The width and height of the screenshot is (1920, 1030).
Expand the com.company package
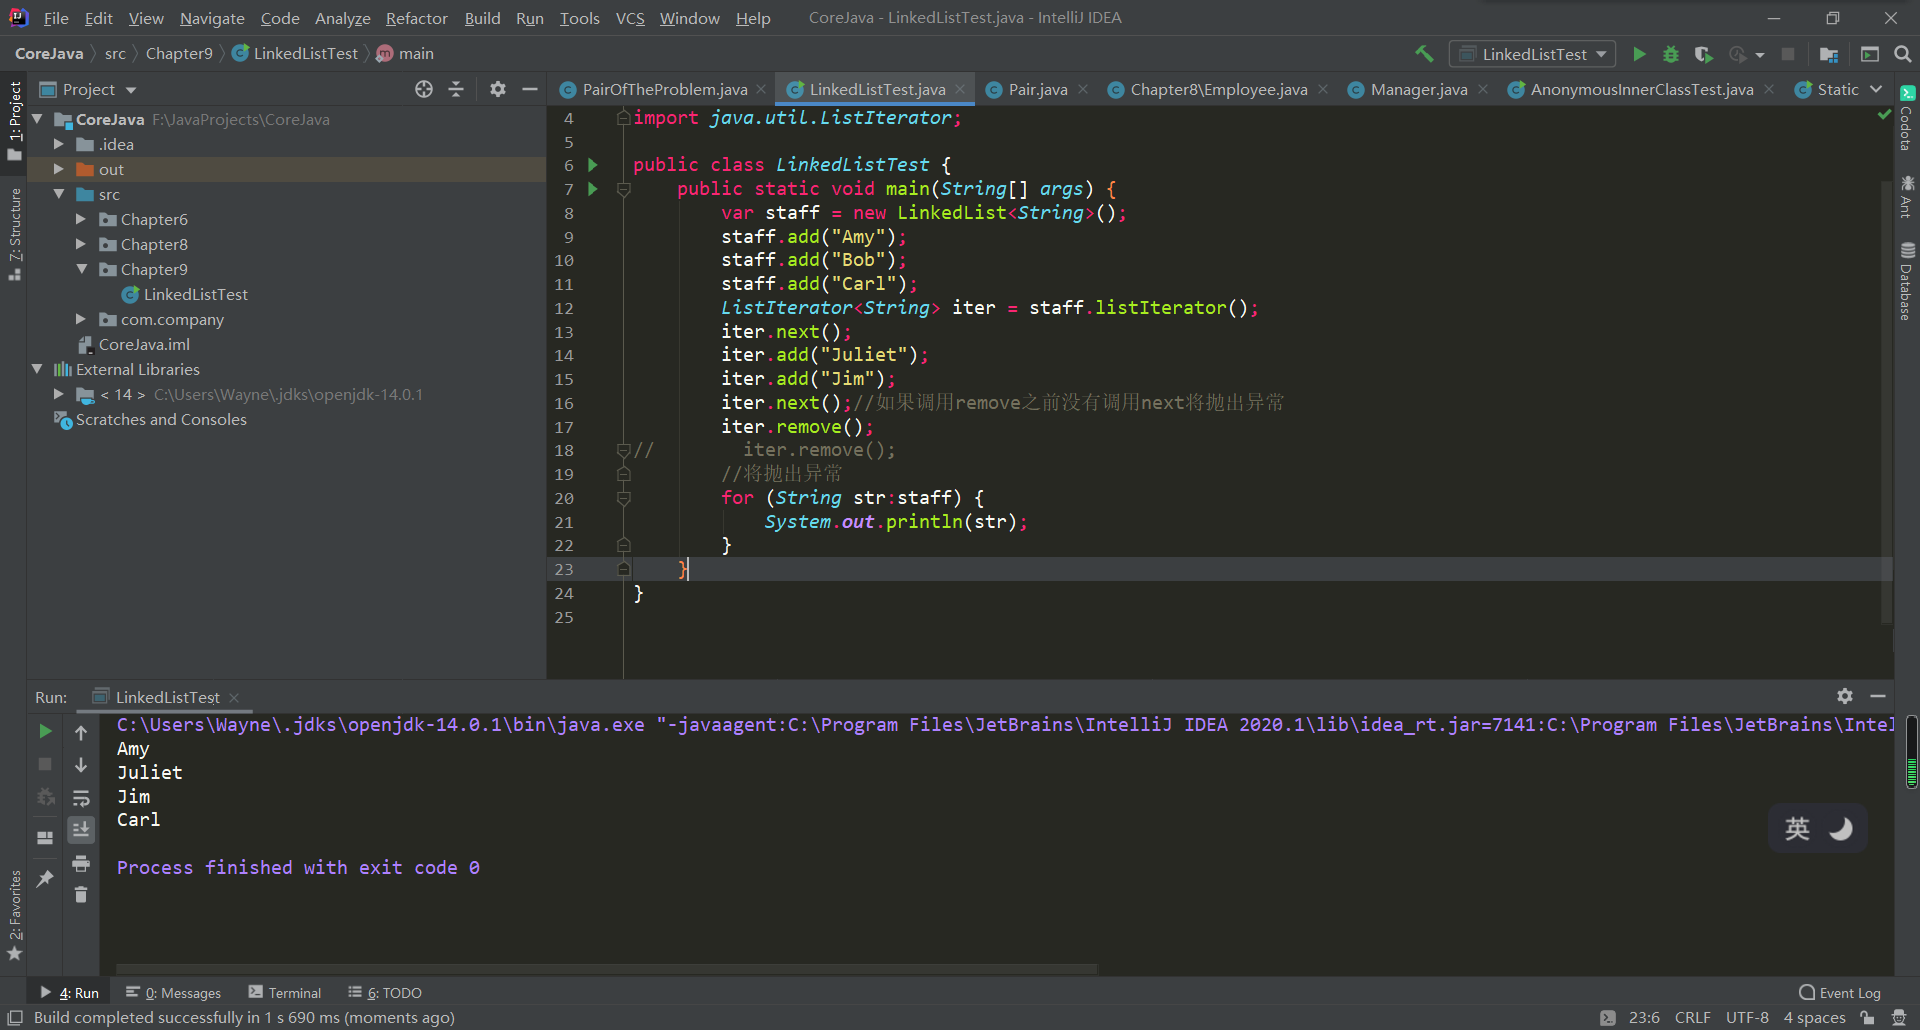pyautogui.click(x=81, y=319)
